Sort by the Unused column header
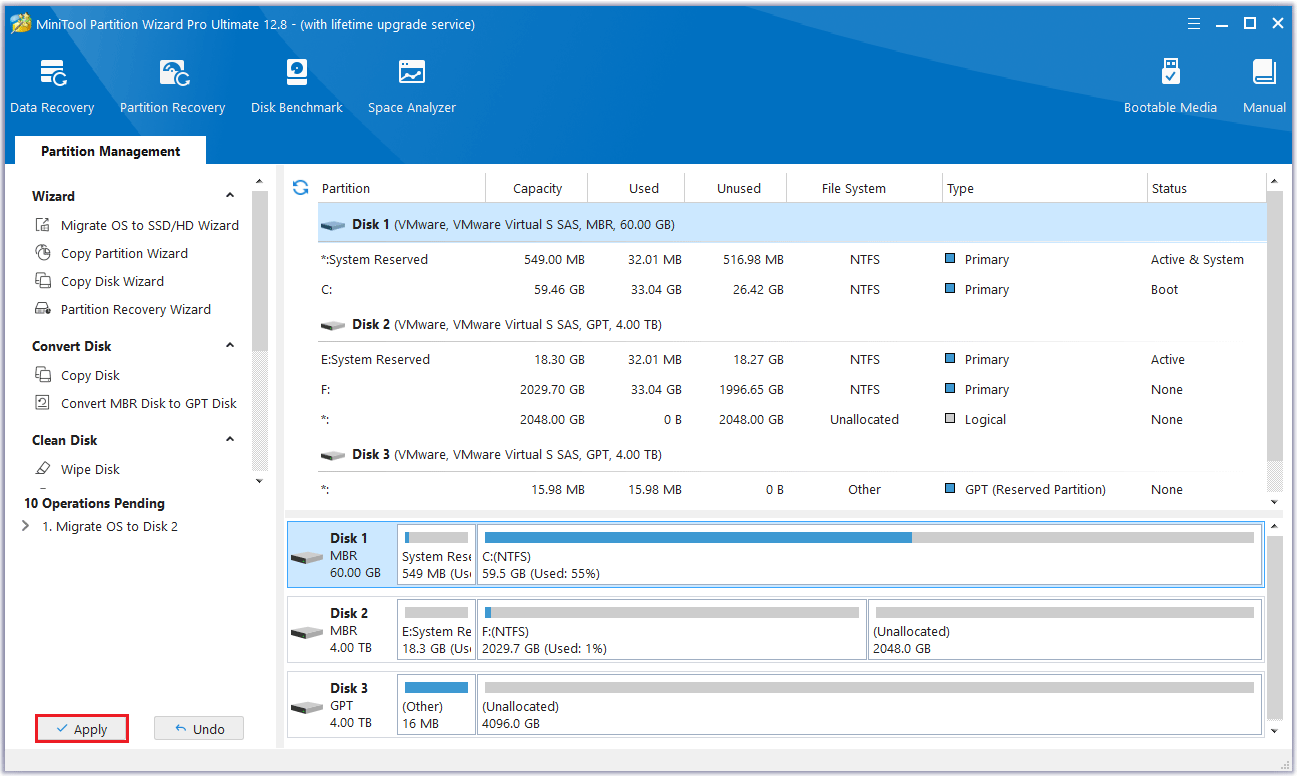This screenshot has height=776, width=1297. 738,188
